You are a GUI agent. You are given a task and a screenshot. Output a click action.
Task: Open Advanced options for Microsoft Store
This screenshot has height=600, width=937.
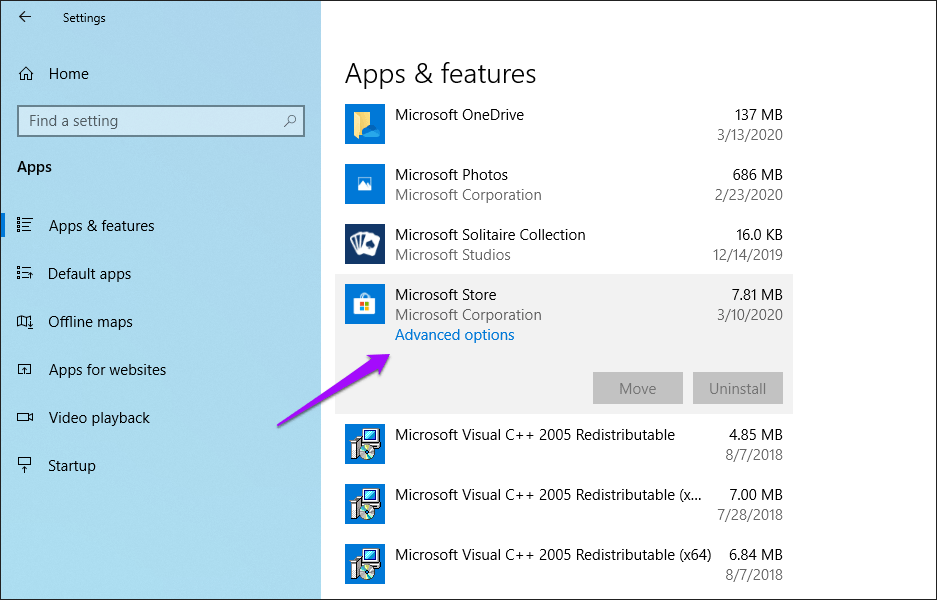click(x=454, y=335)
